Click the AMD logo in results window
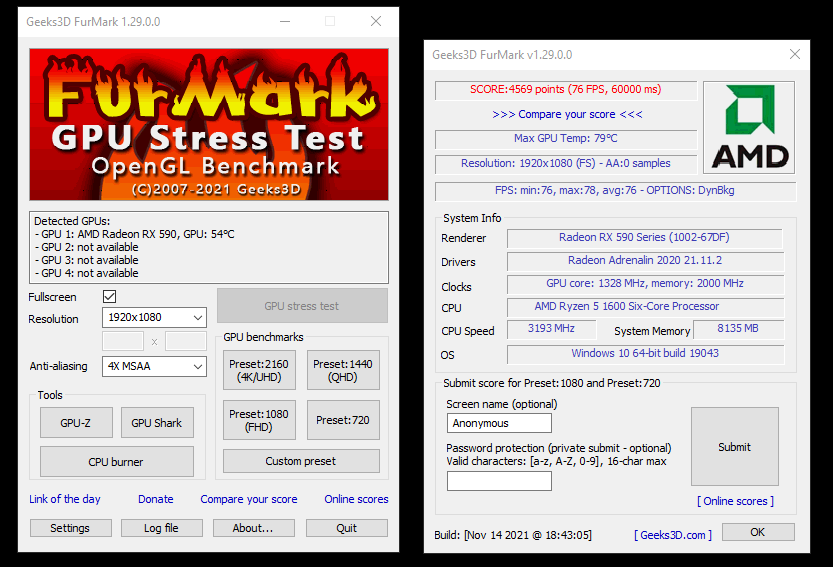This screenshot has width=833, height=567. [749, 128]
